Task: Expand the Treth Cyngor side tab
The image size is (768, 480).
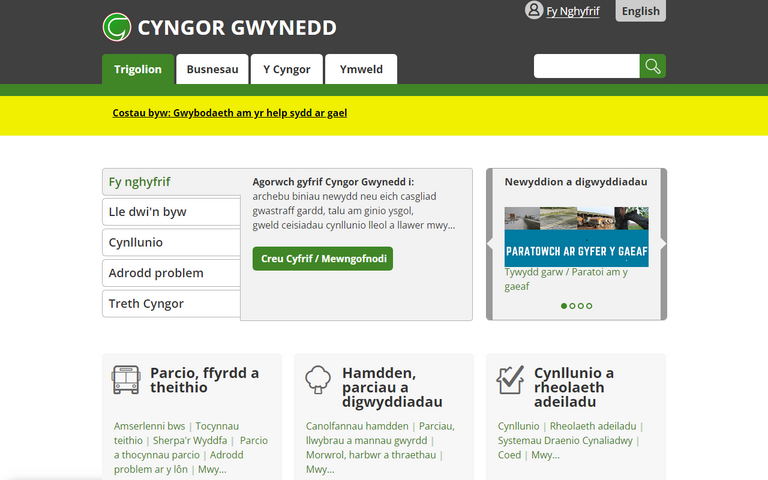Action: click(171, 304)
